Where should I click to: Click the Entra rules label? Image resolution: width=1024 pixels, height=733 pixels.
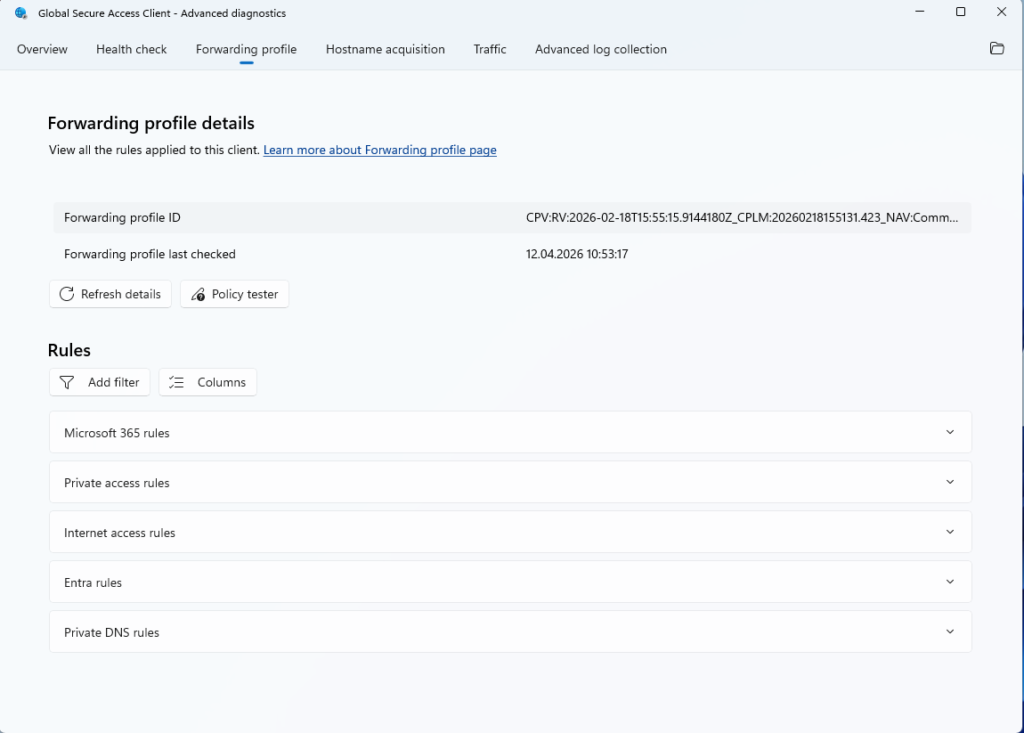[x=93, y=583]
